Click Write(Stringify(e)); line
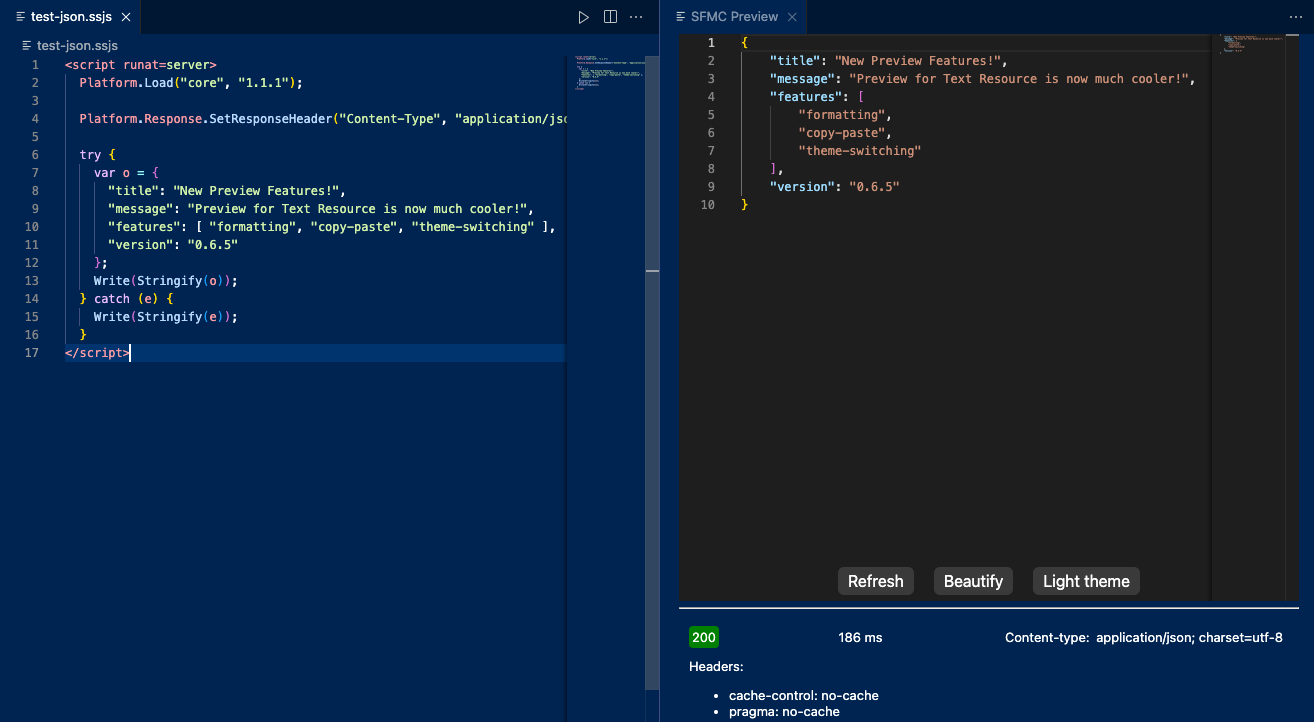The image size is (1314, 722). pos(166,317)
